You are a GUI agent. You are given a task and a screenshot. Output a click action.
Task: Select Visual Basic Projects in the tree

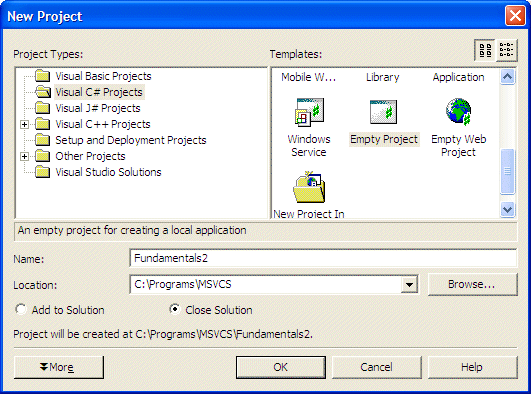click(103, 76)
